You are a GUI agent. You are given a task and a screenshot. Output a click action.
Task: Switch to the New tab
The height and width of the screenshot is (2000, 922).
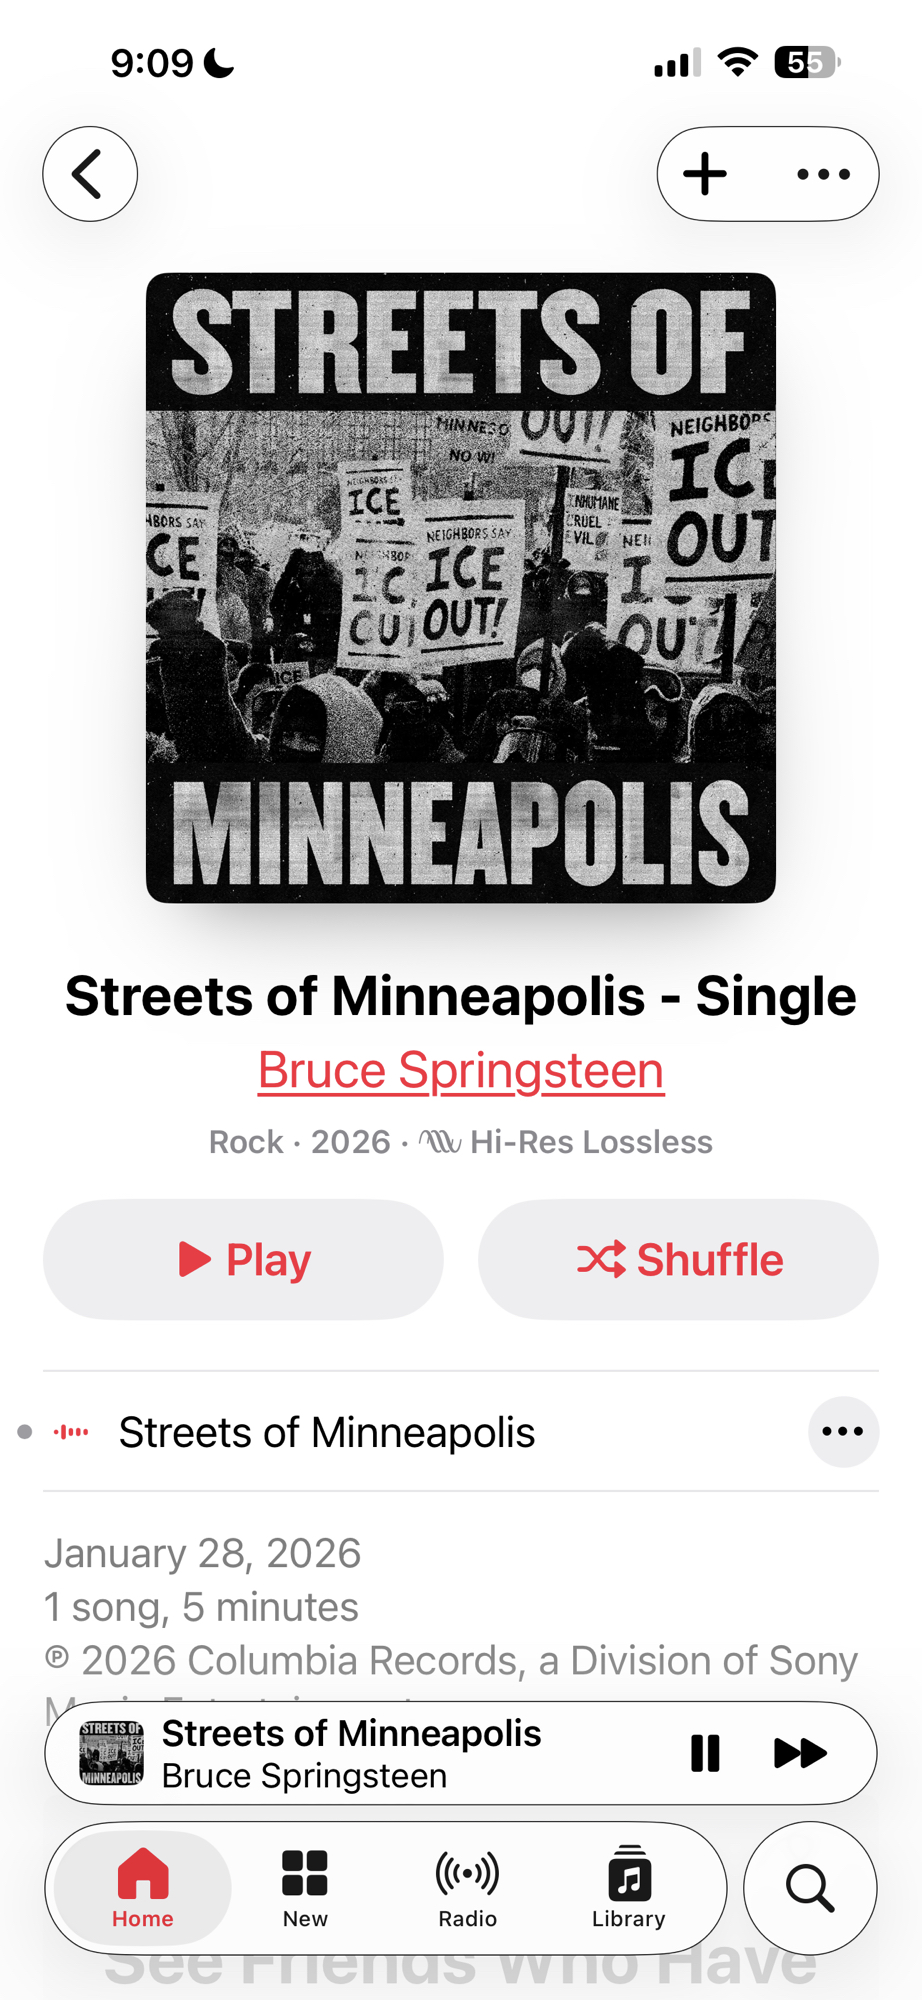tap(305, 1888)
